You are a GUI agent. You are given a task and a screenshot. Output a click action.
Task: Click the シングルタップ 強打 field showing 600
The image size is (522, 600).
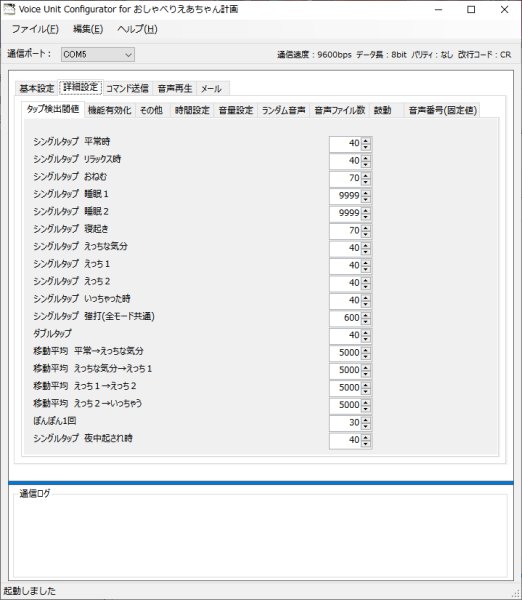(346, 318)
